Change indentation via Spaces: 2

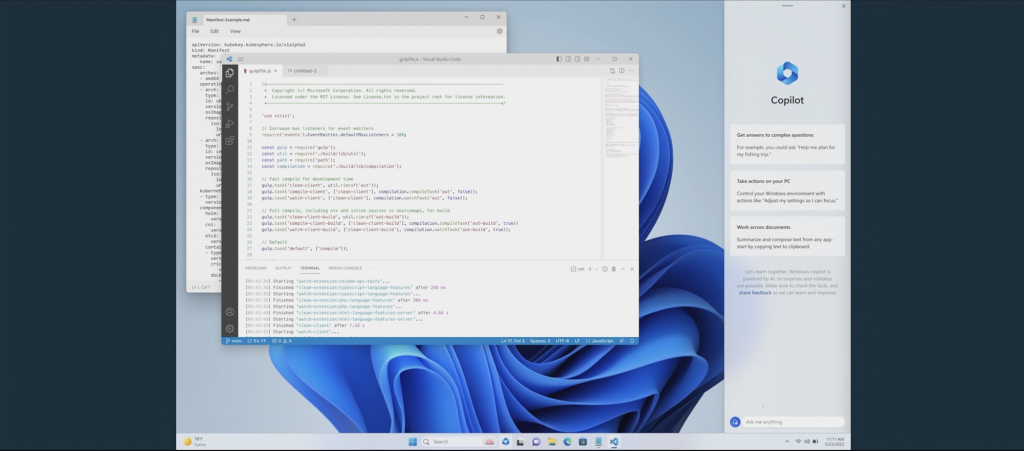coord(540,341)
